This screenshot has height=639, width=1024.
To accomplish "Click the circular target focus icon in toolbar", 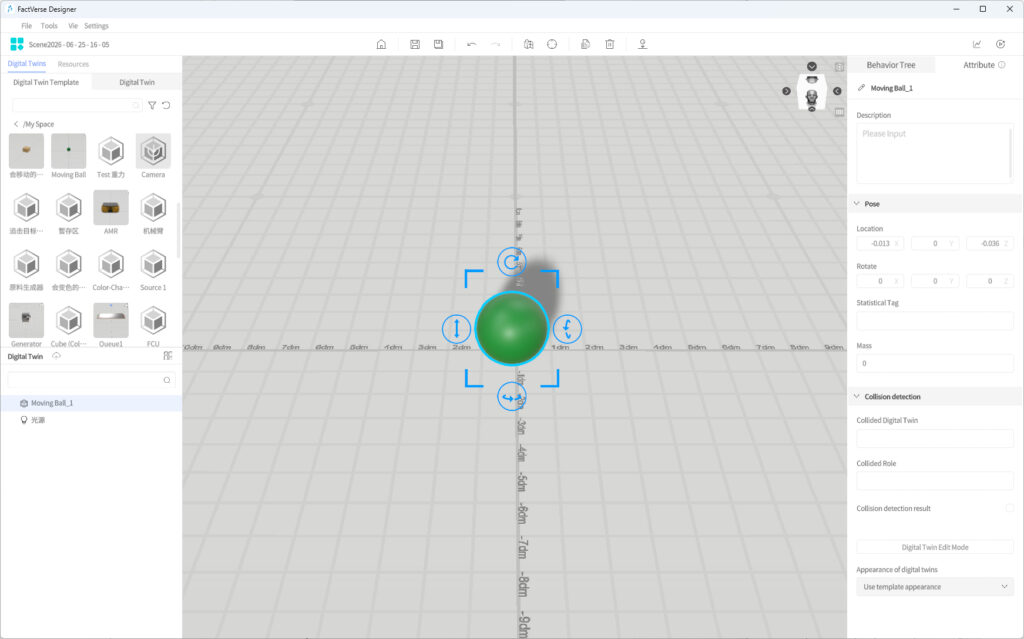I will tap(552, 44).
